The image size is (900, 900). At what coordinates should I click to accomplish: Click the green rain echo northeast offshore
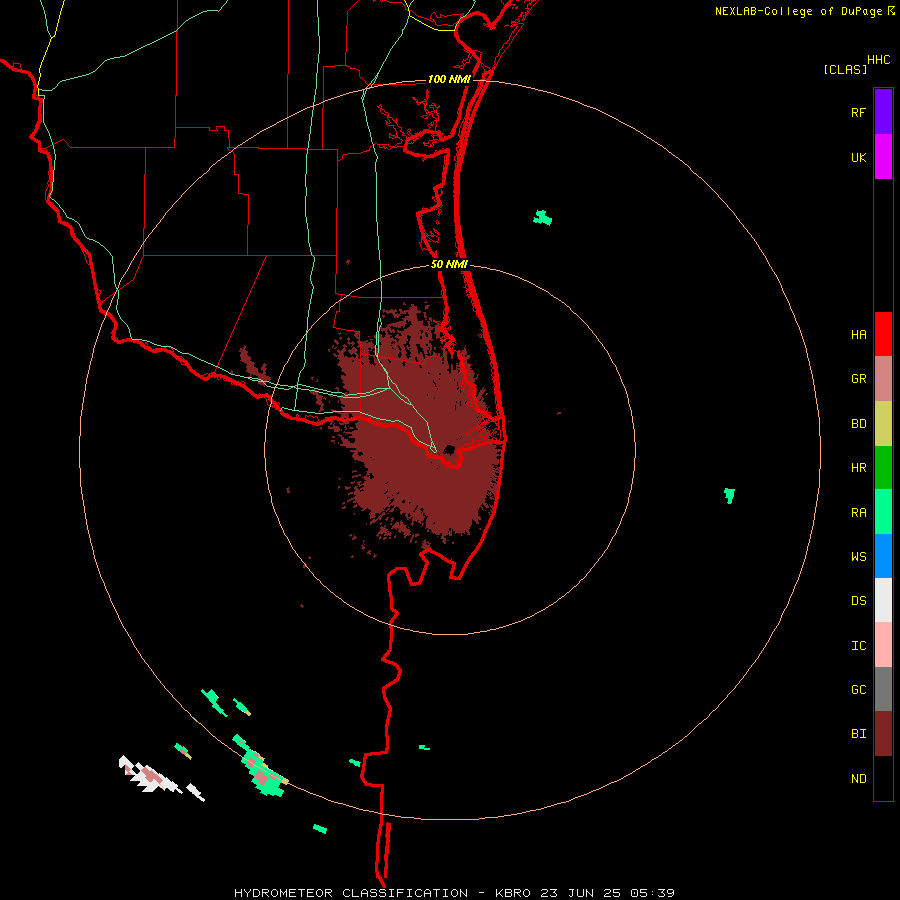pyautogui.click(x=542, y=218)
